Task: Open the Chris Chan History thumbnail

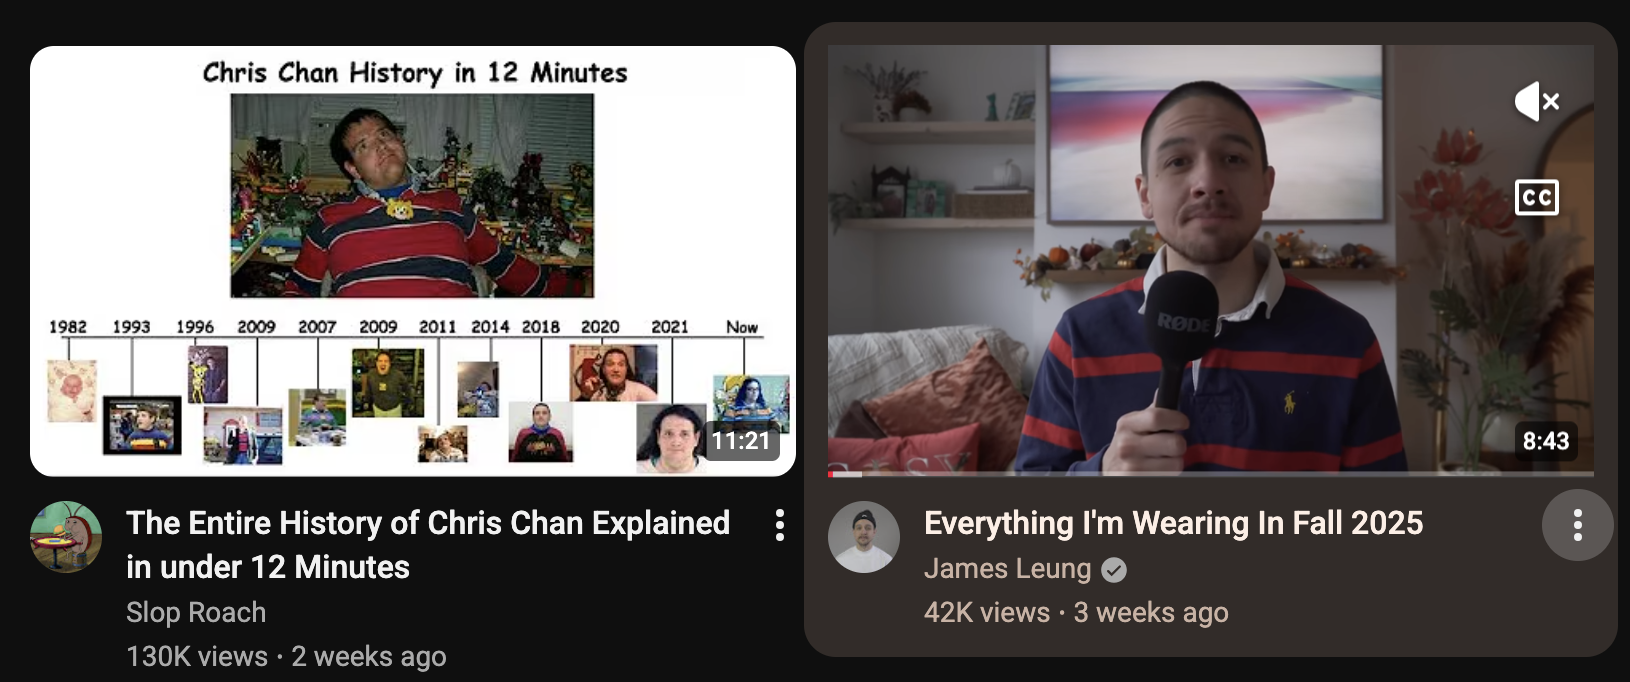Action: (413, 261)
